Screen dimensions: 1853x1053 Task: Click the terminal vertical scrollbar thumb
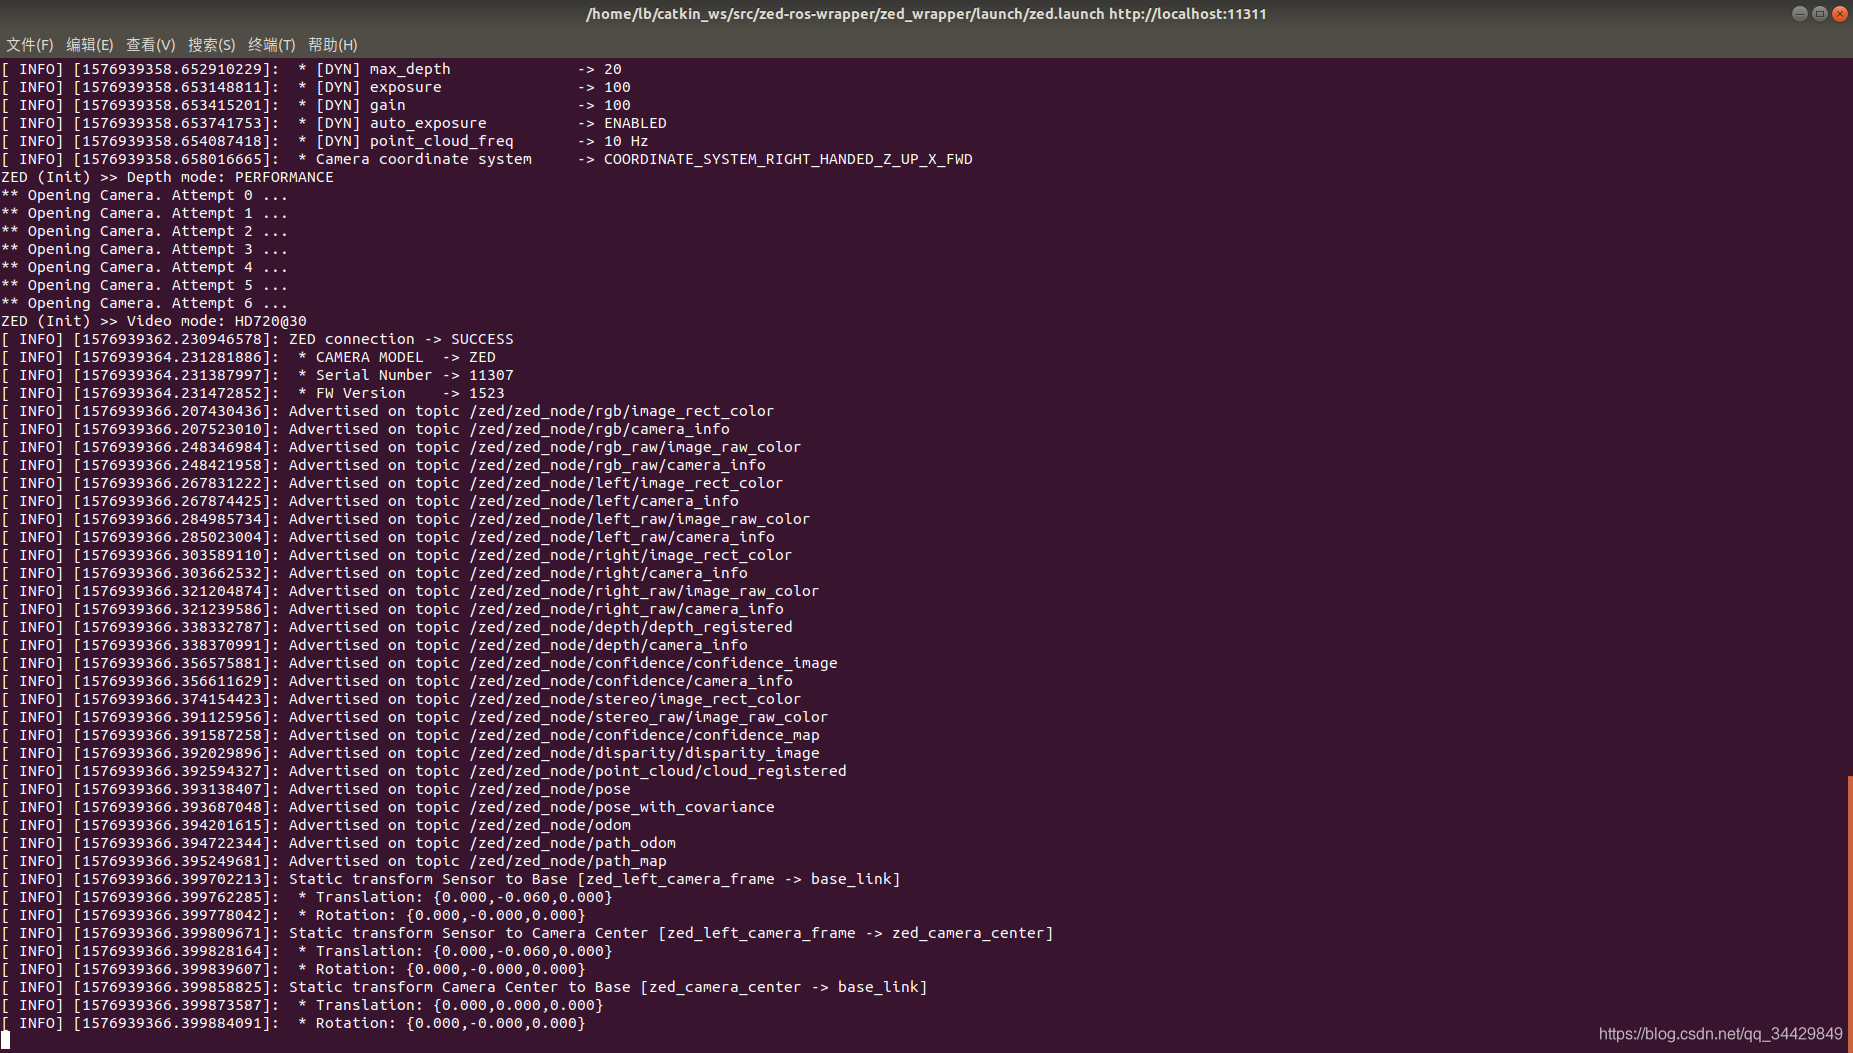click(1849, 912)
